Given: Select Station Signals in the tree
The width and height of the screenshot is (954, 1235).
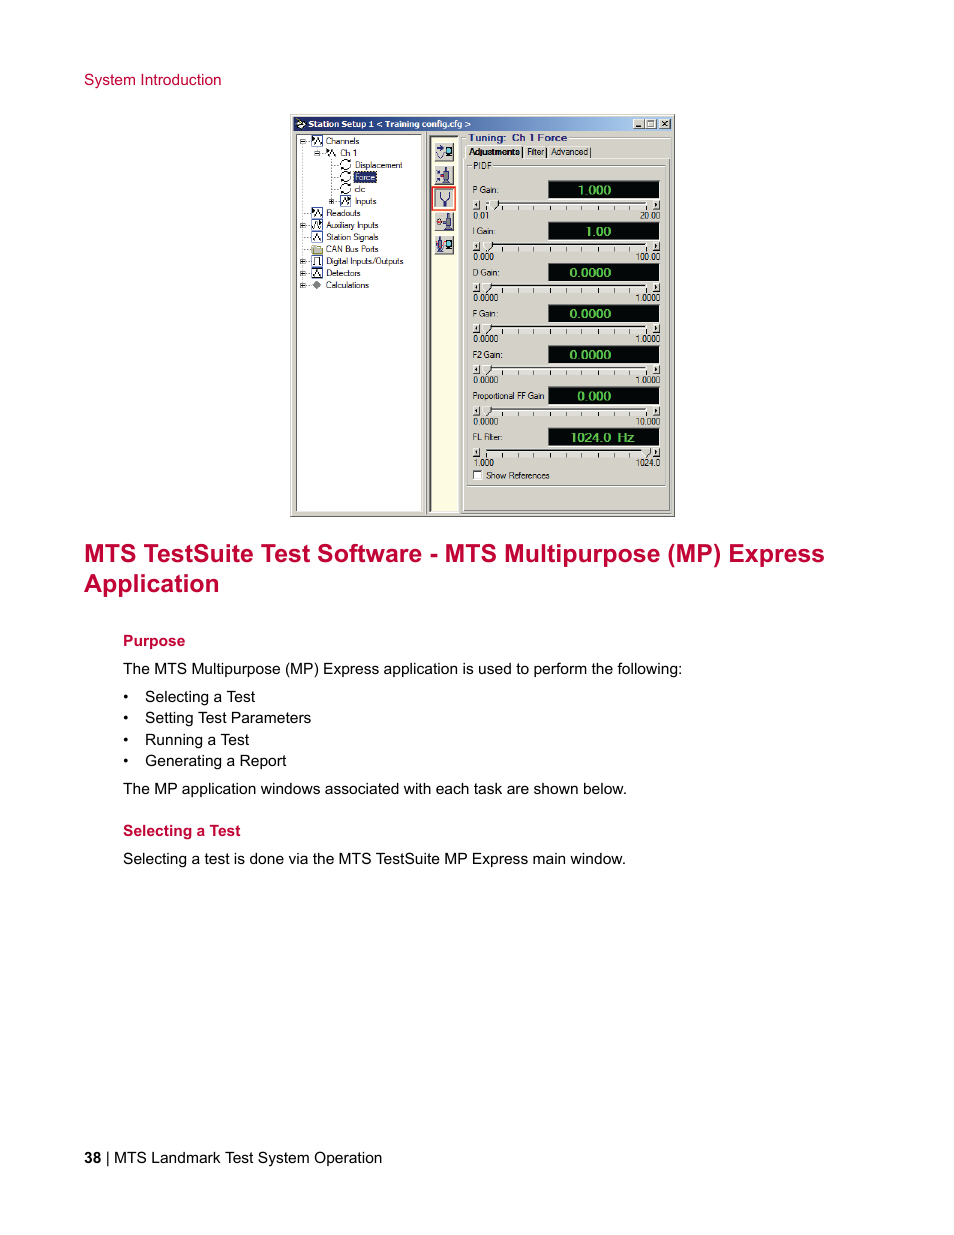Looking at the screenshot, I should point(352,237).
